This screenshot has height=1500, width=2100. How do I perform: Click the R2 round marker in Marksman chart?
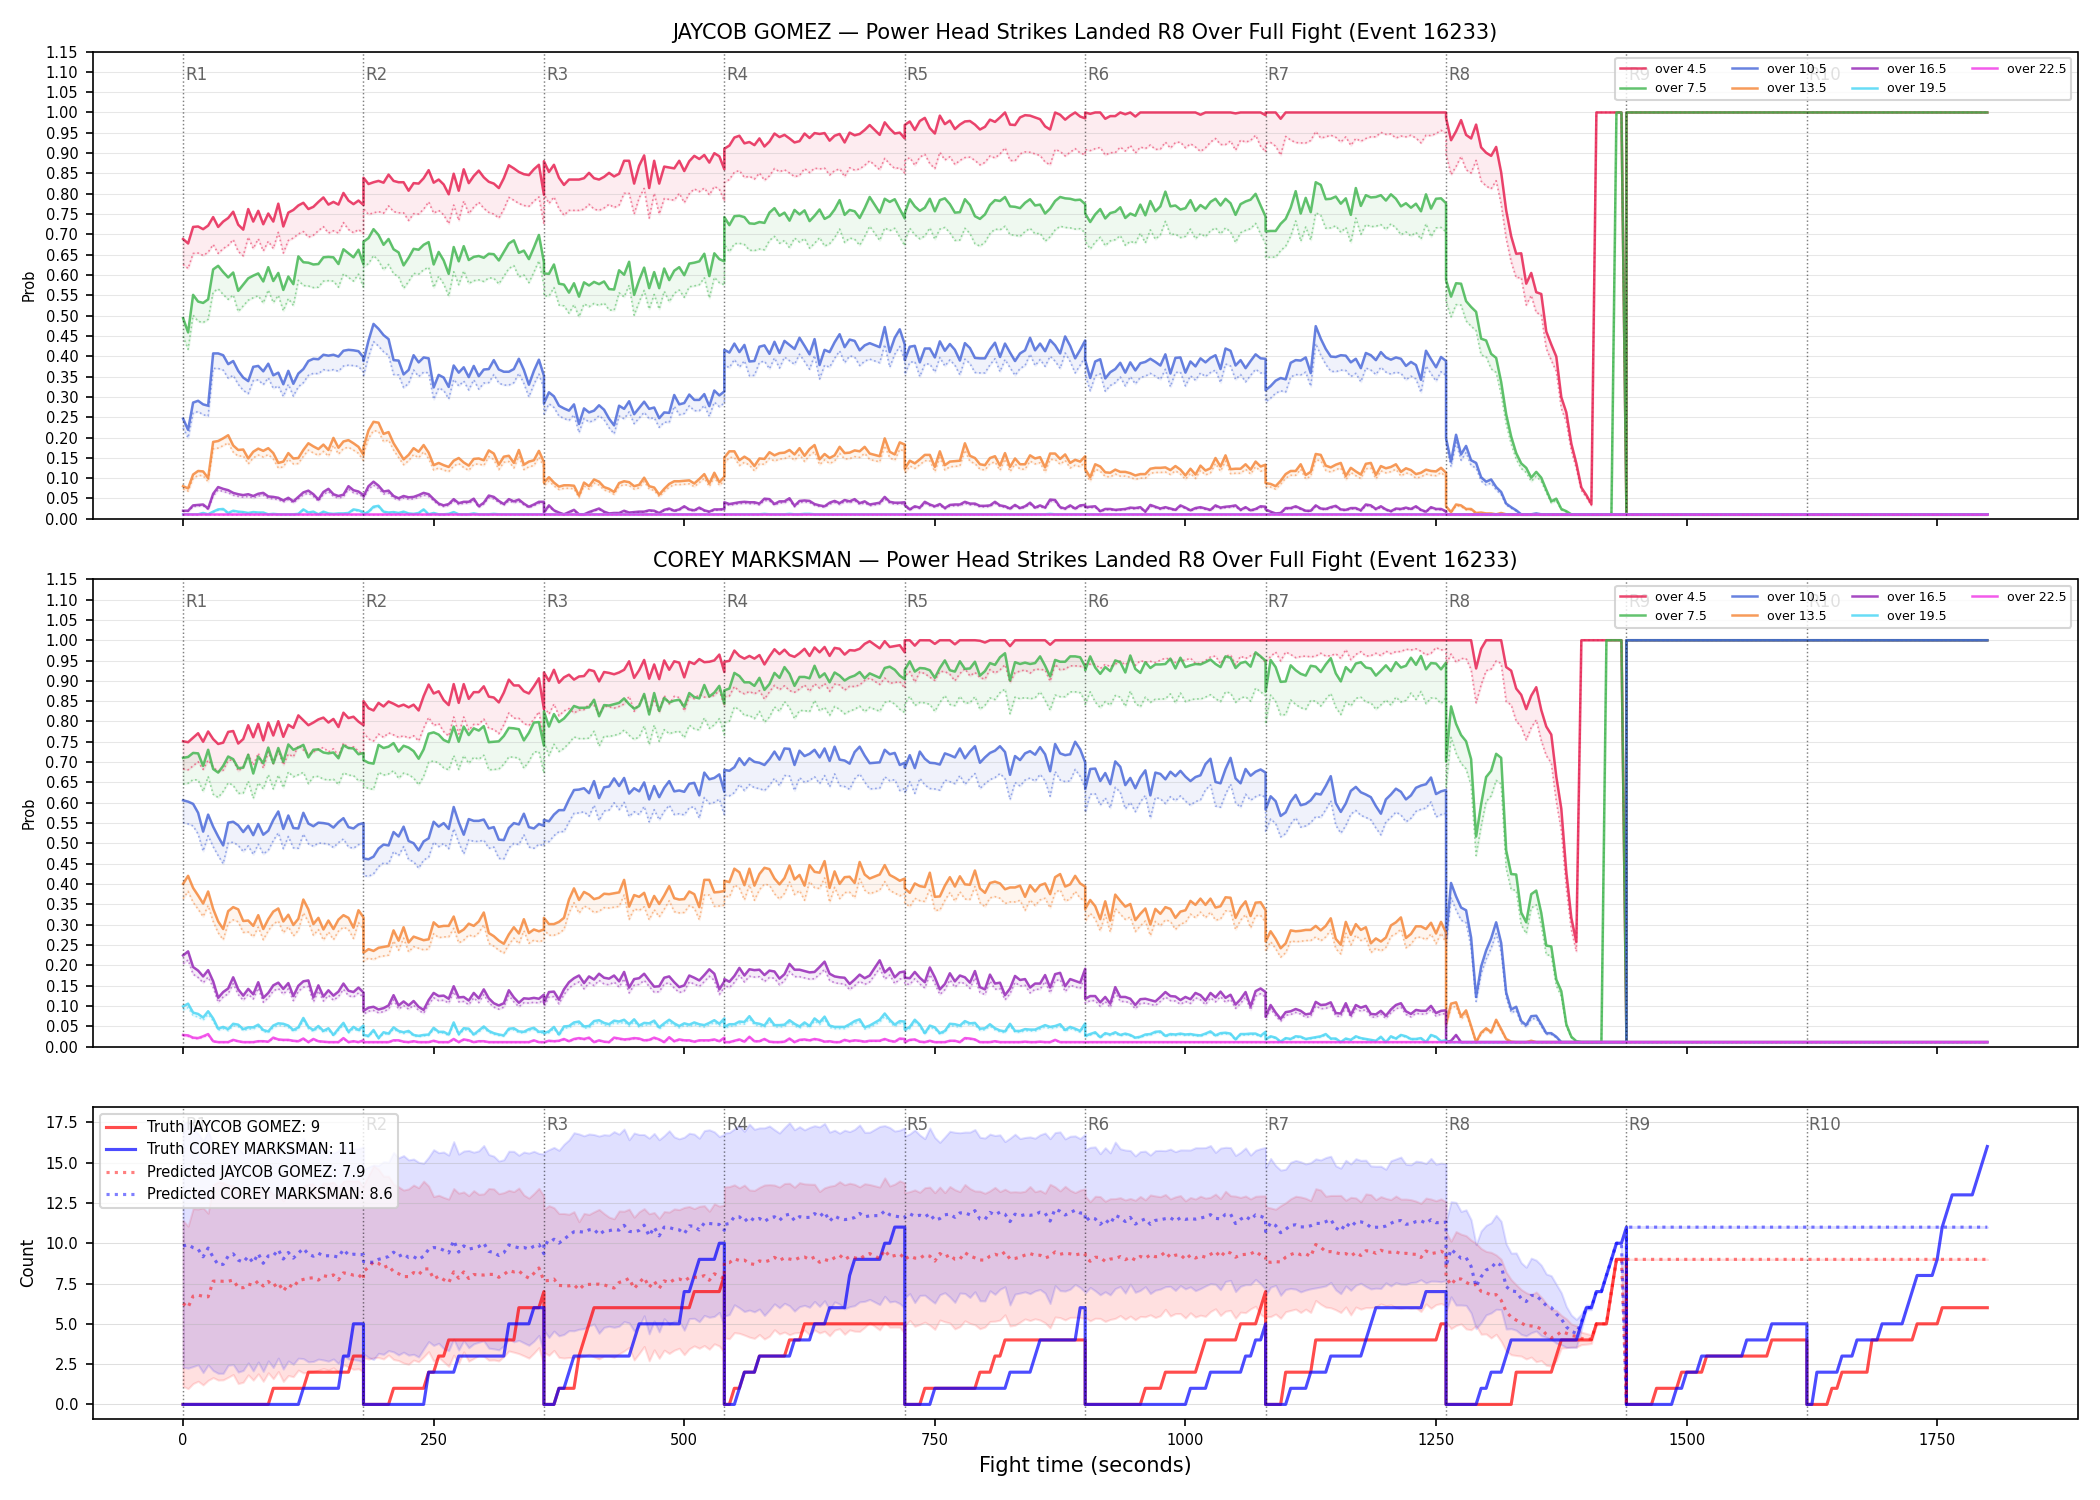tap(376, 601)
